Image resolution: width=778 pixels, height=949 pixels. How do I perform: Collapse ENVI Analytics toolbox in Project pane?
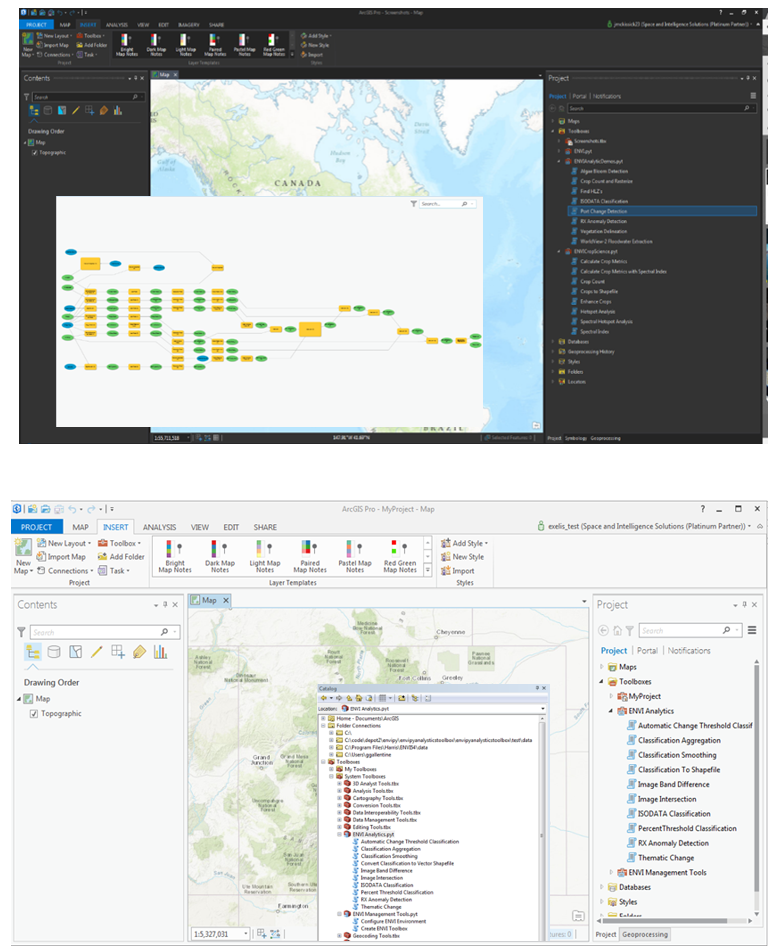(610, 711)
